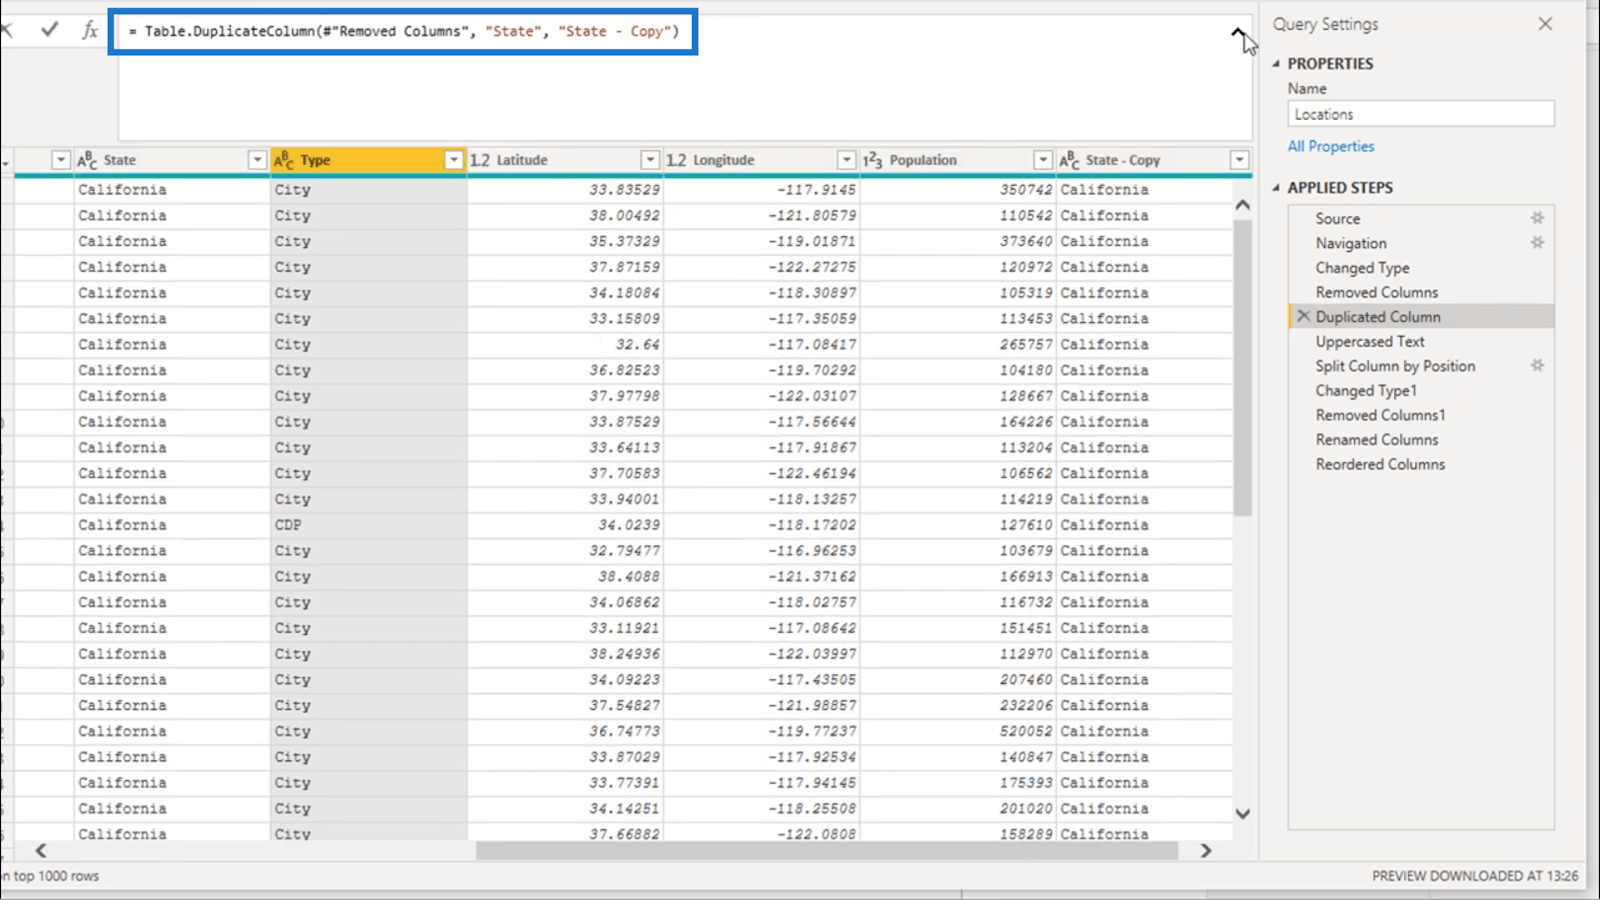Open filter dropdown left of State column
The width and height of the screenshot is (1600, 900).
pyautogui.click(x=61, y=160)
